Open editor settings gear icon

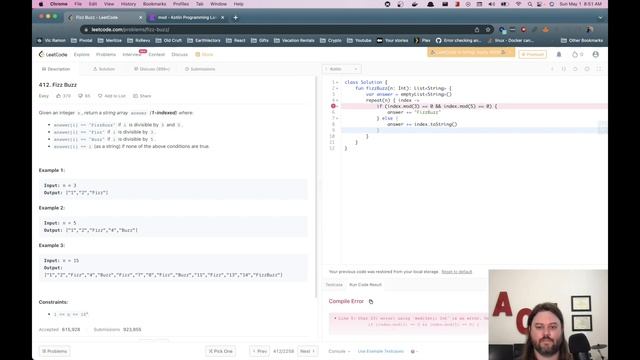click(587, 69)
